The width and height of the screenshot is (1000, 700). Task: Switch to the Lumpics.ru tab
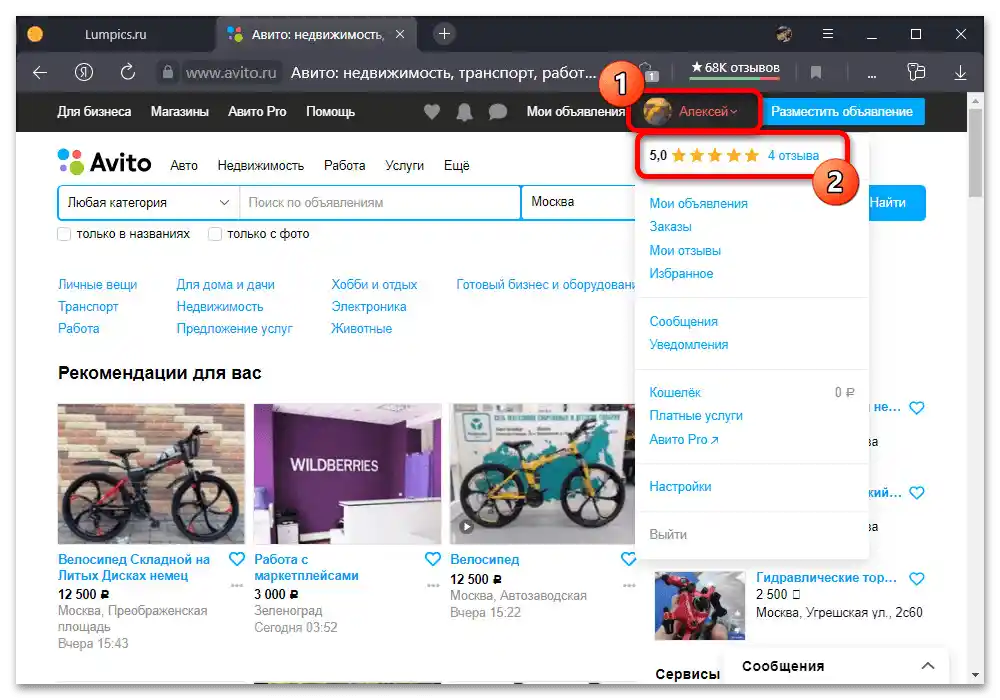(115, 34)
